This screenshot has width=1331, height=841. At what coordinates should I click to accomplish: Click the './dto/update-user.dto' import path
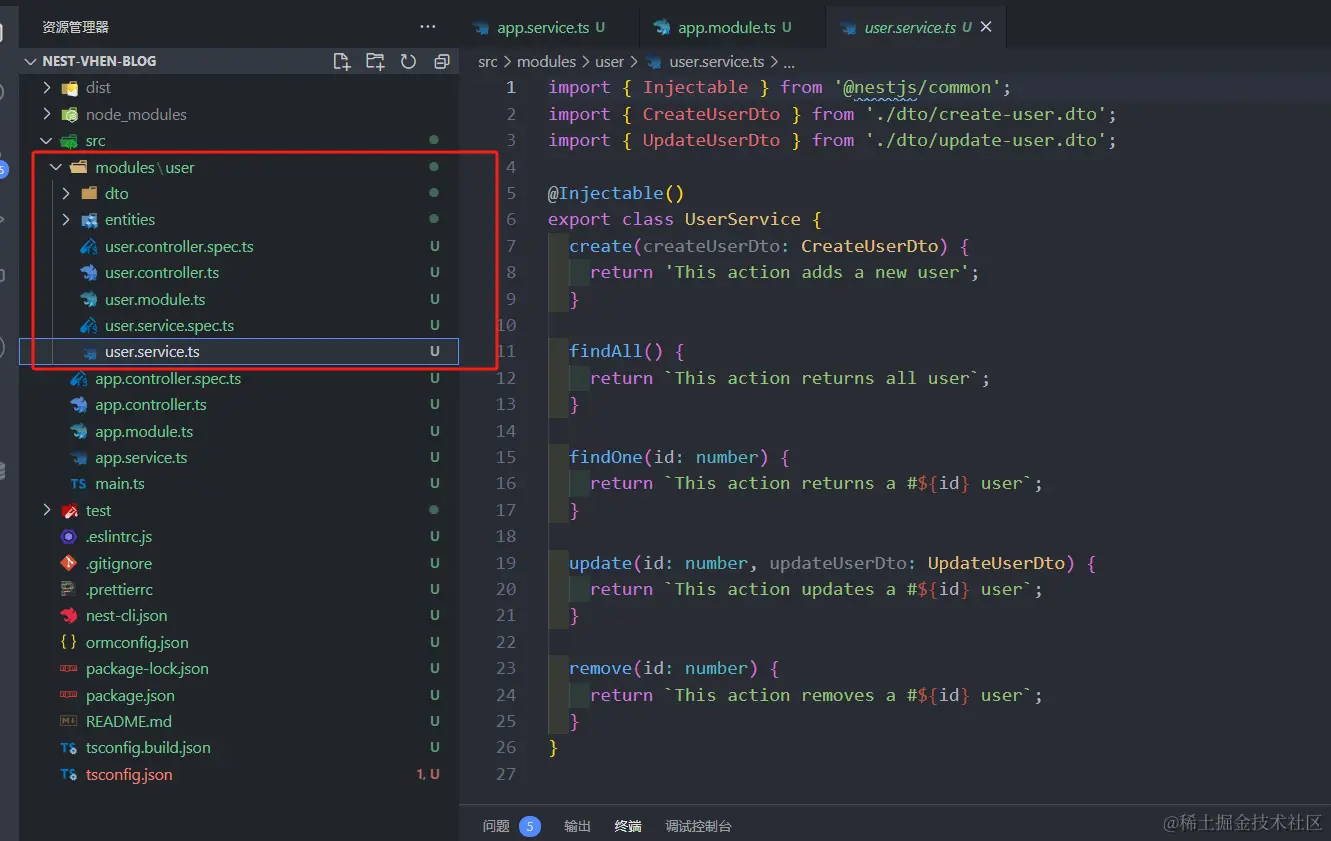pyautogui.click(x=986, y=140)
